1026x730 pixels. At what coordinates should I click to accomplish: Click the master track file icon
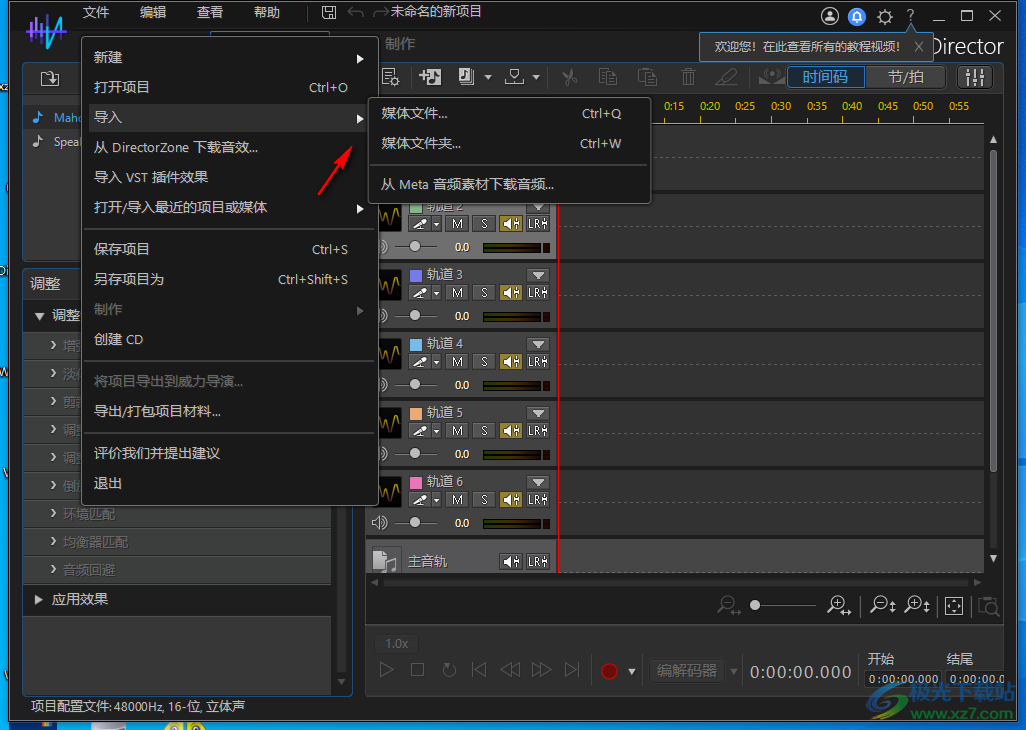point(384,561)
